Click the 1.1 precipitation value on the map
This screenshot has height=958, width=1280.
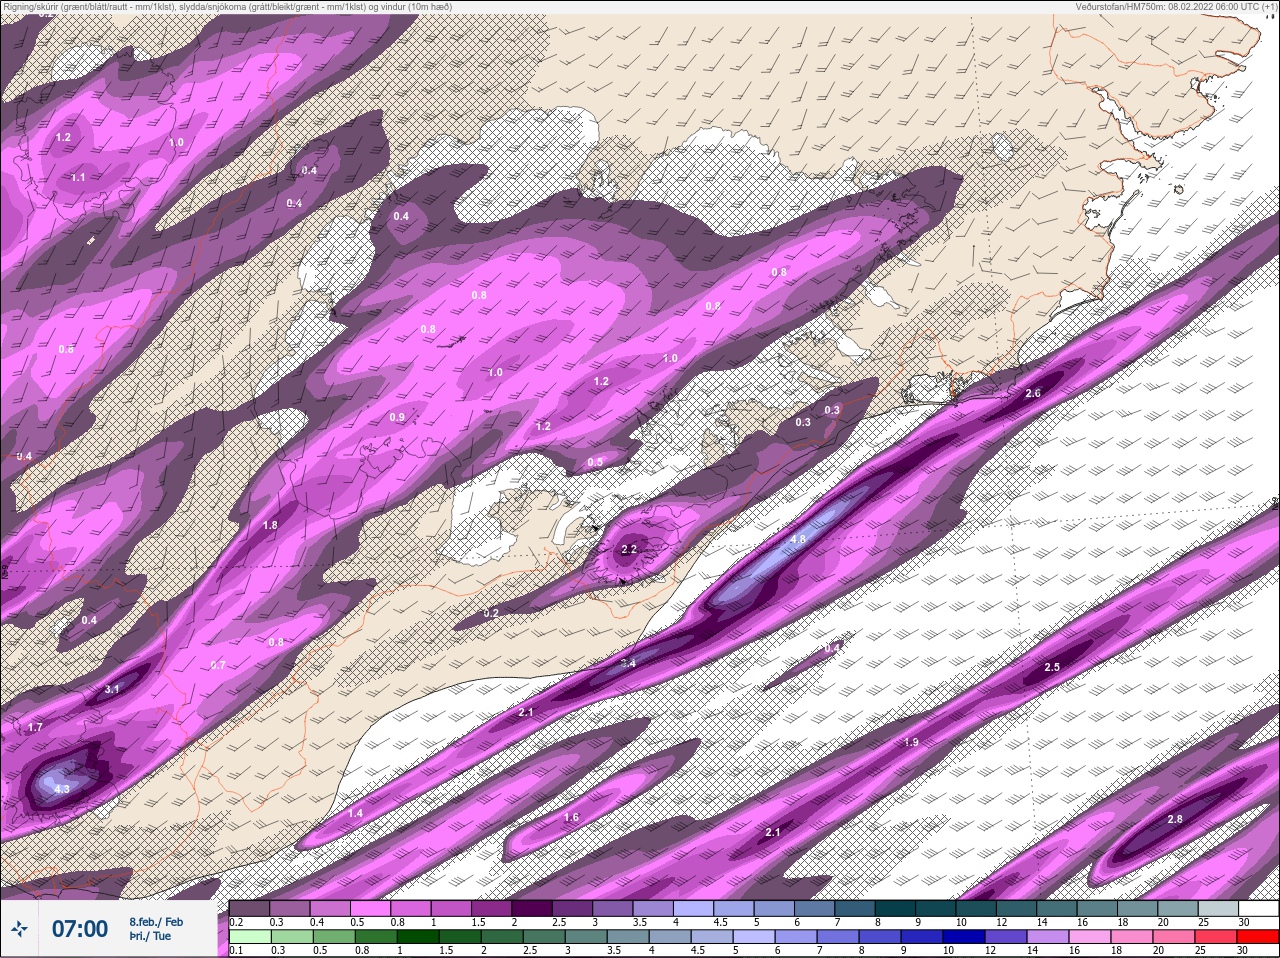(77, 177)
